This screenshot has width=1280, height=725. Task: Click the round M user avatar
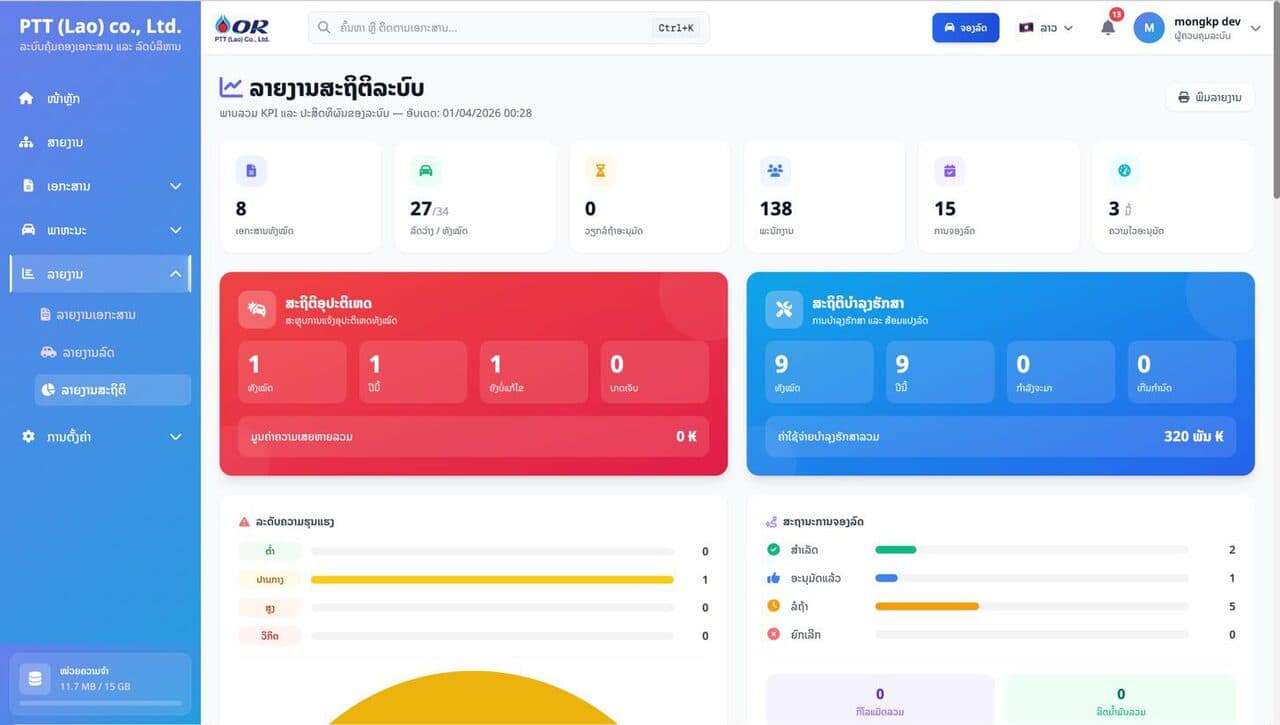click(1149, 28)
